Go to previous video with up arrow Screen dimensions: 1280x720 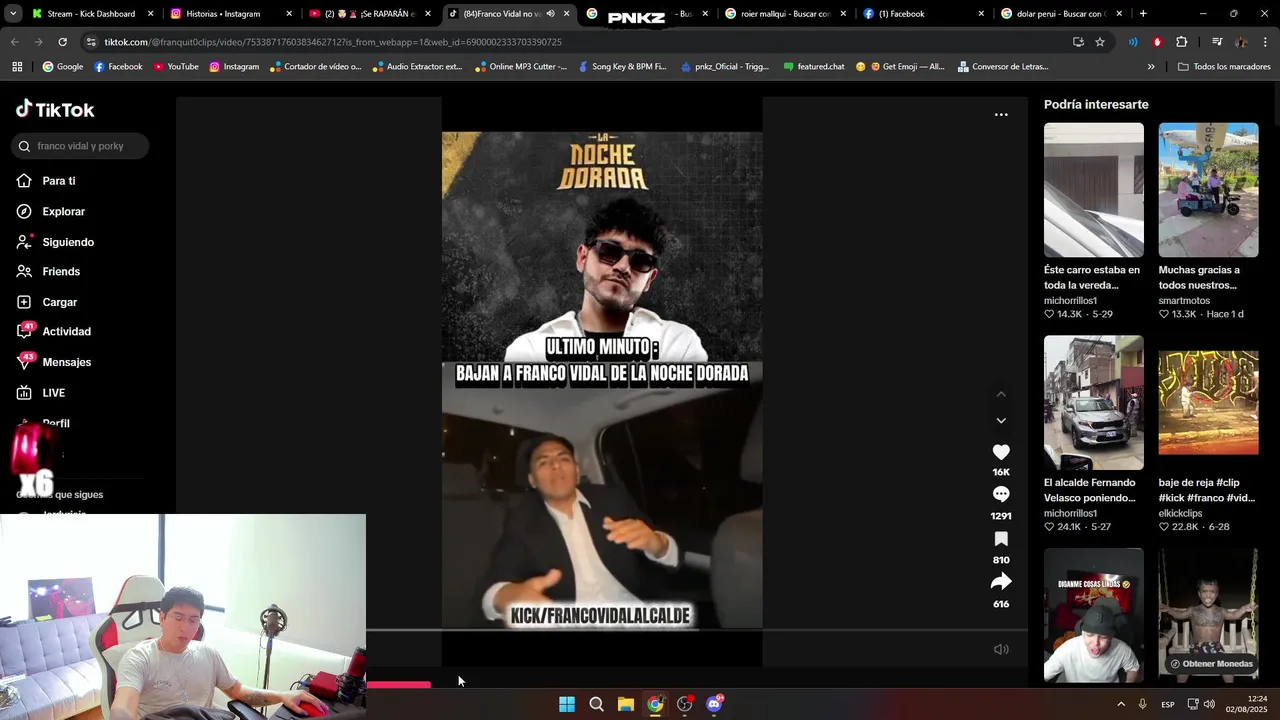1001,394
